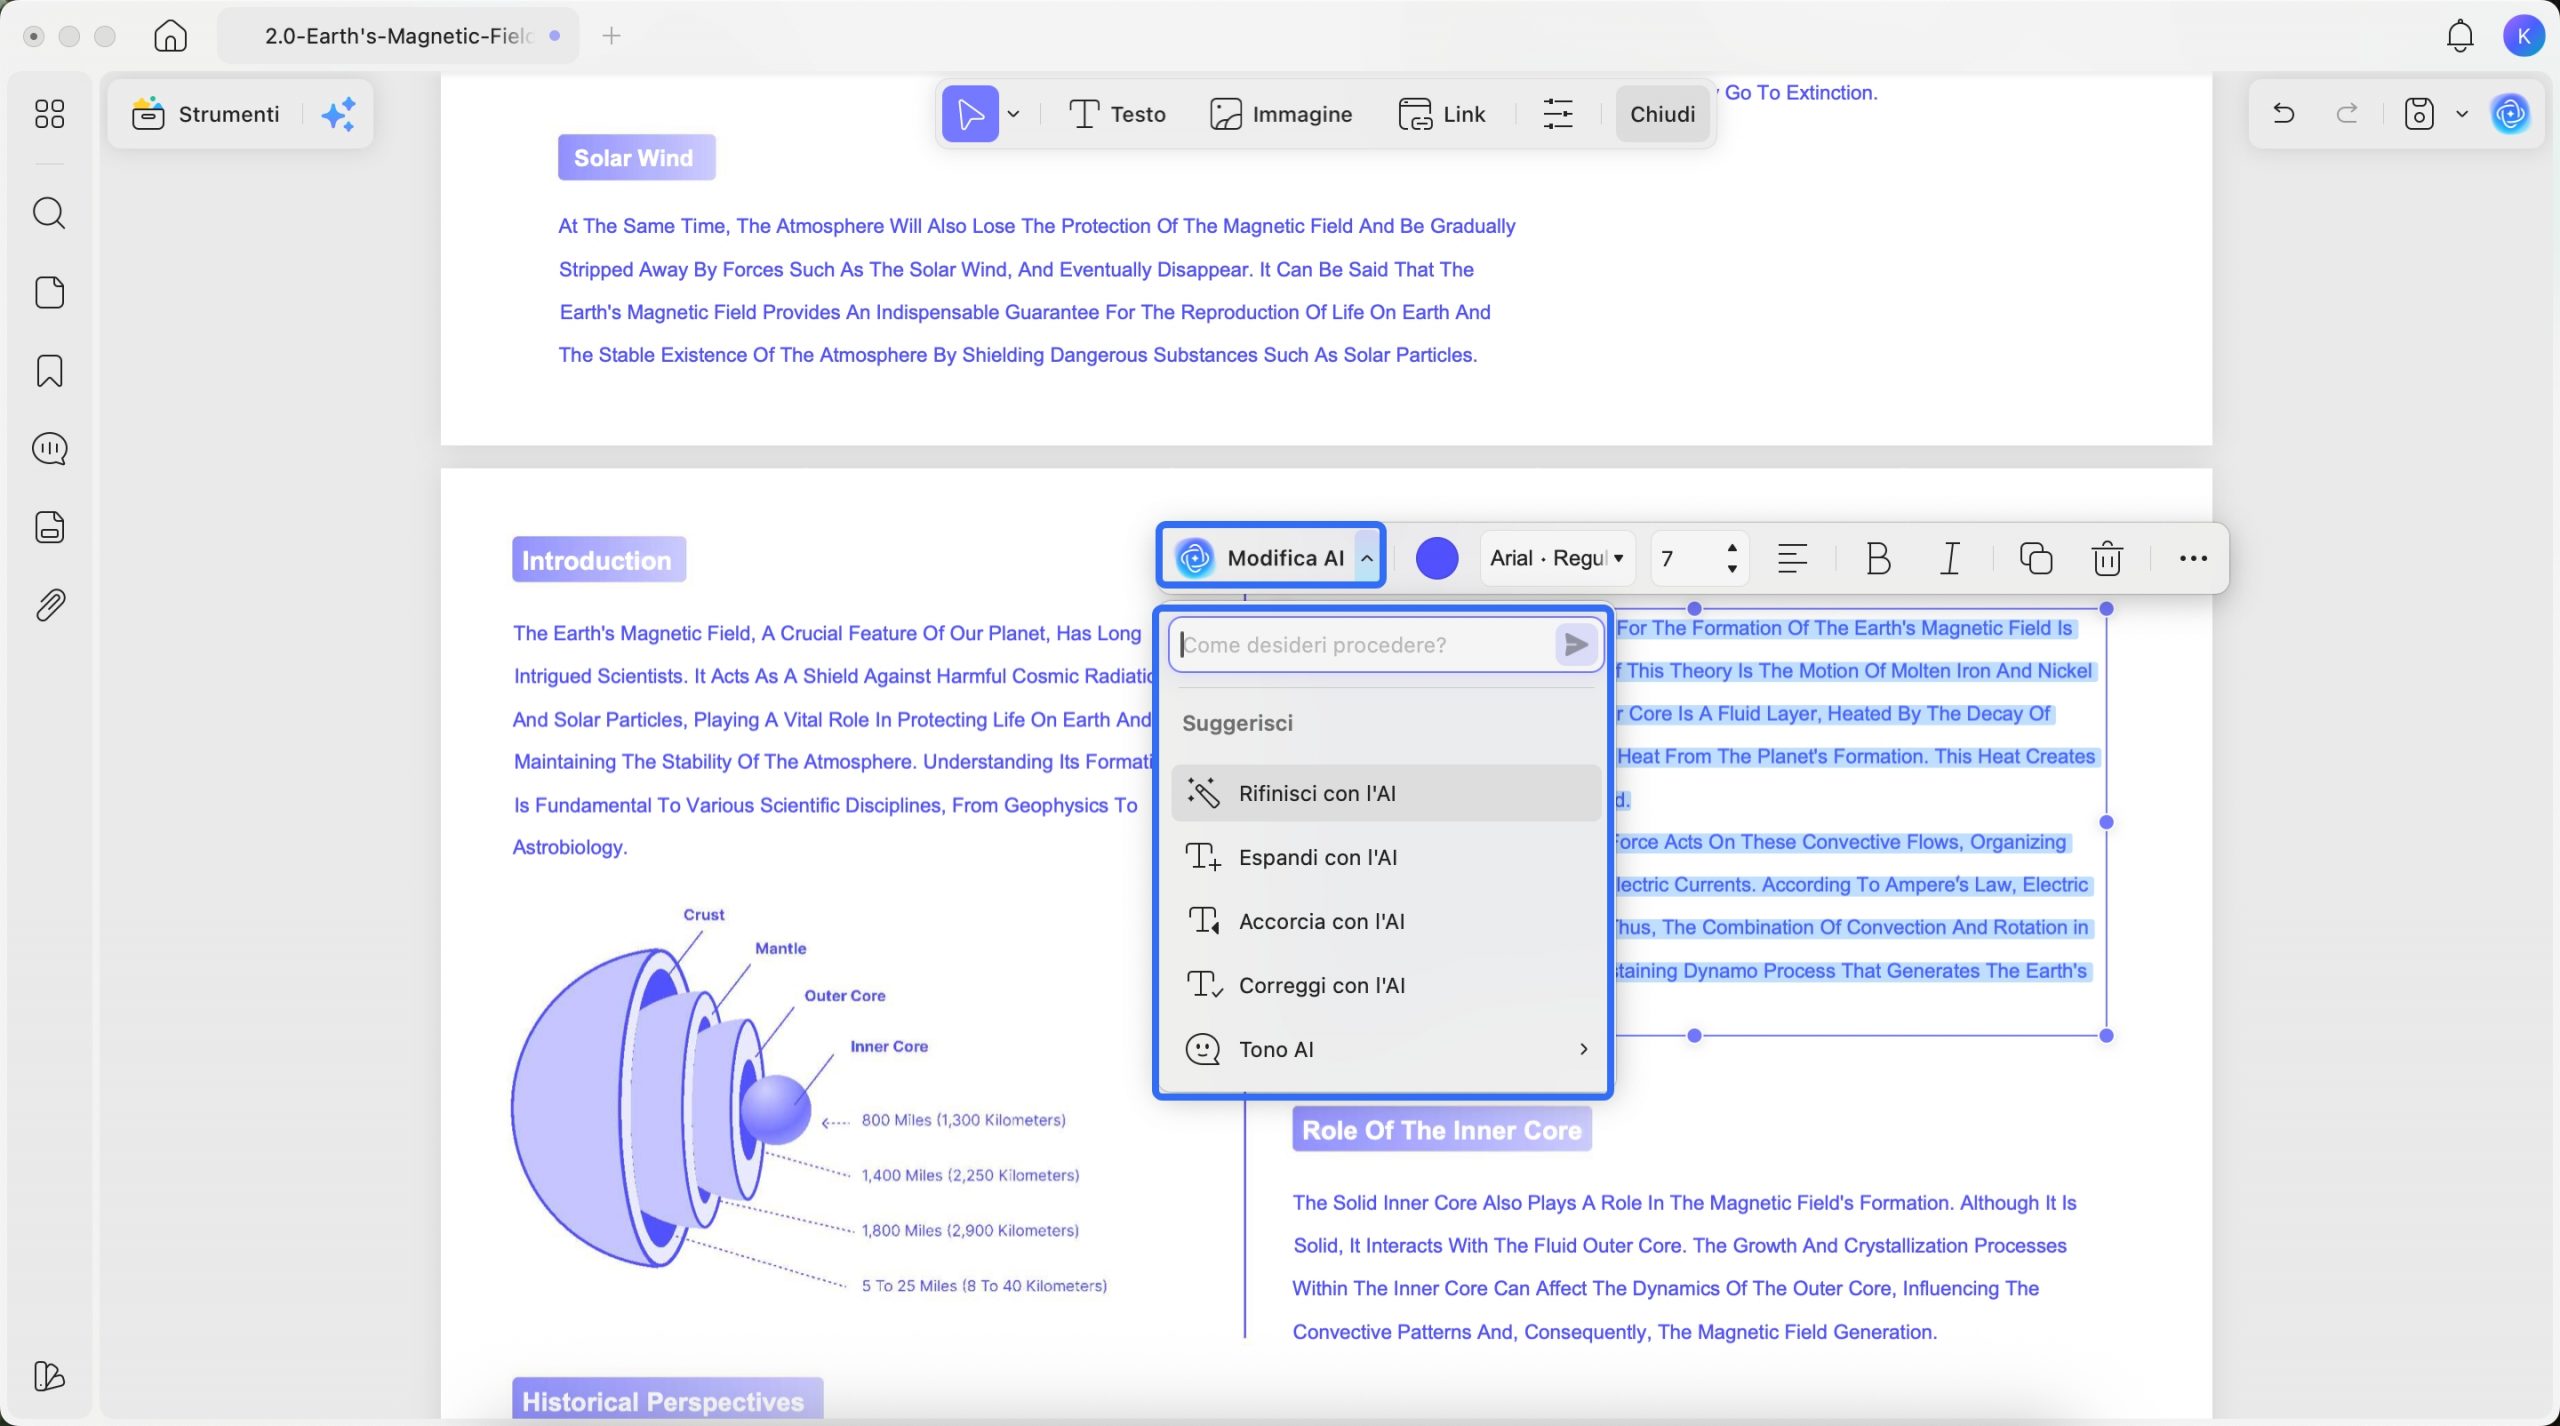Click the Come desideri procedere input field
This screenshot has width=2560, height=1426.
[1362, 645]
